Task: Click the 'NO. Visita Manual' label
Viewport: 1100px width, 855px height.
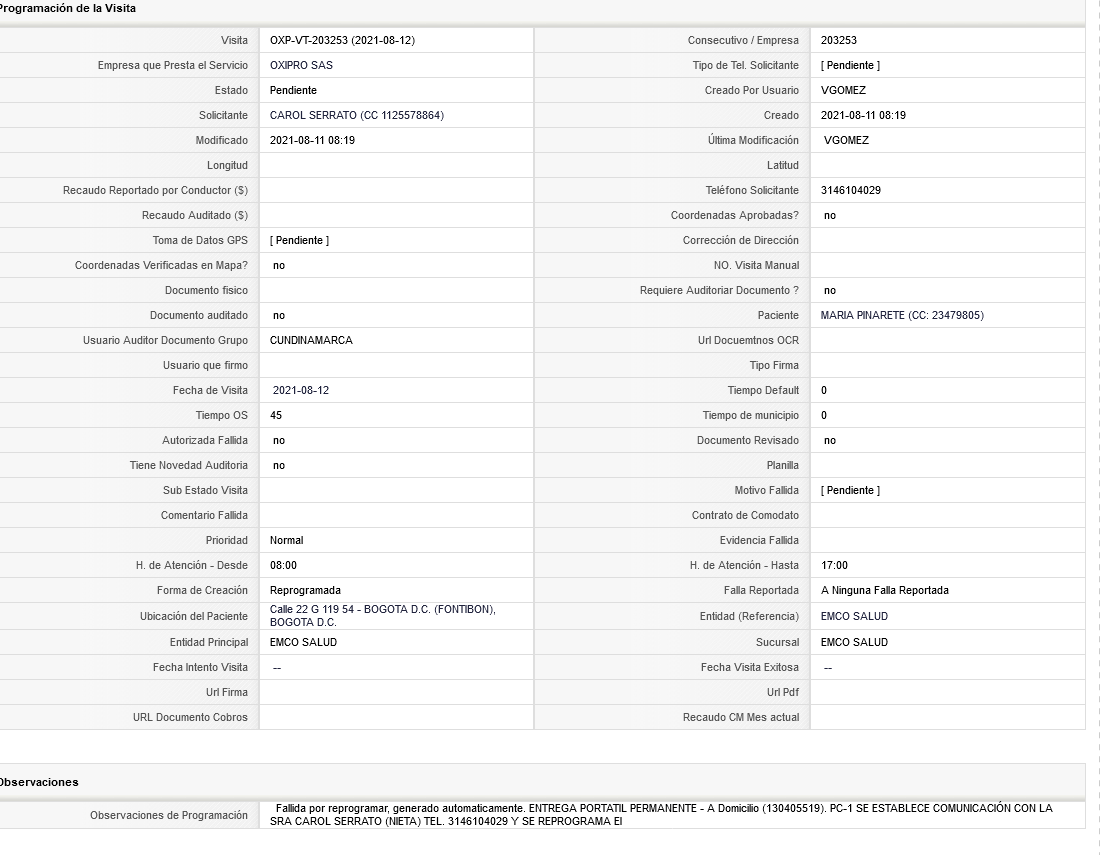Action: click(756, 265)
